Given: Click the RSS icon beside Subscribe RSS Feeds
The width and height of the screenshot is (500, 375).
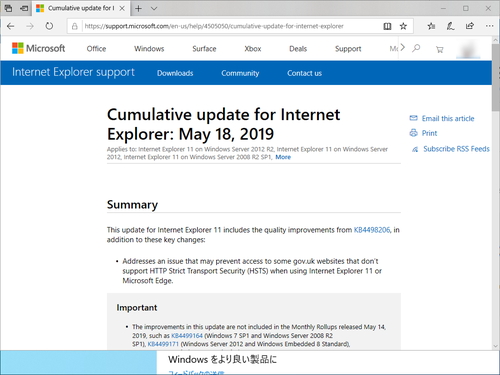Looking at the screenshot, I should [415, 149].
